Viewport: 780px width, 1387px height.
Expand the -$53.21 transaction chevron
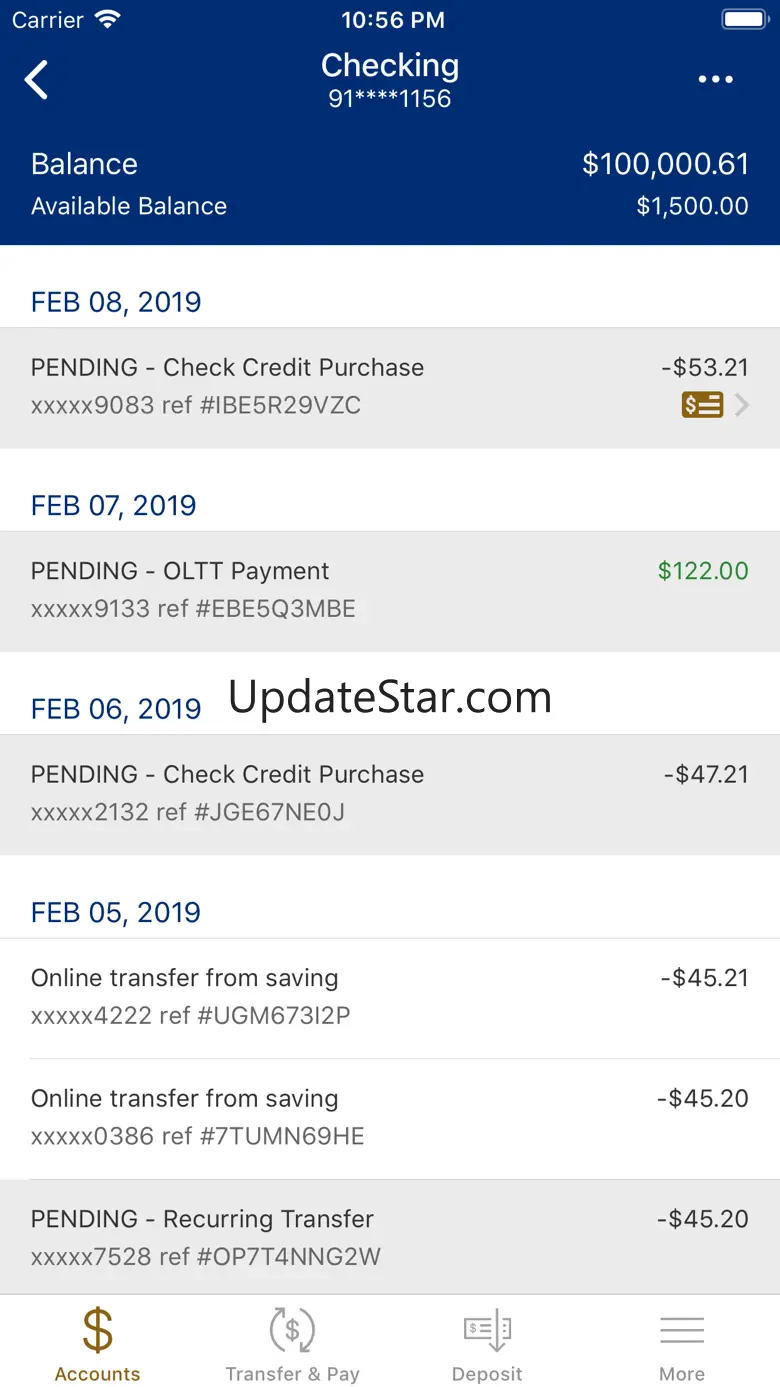(742, 405)
